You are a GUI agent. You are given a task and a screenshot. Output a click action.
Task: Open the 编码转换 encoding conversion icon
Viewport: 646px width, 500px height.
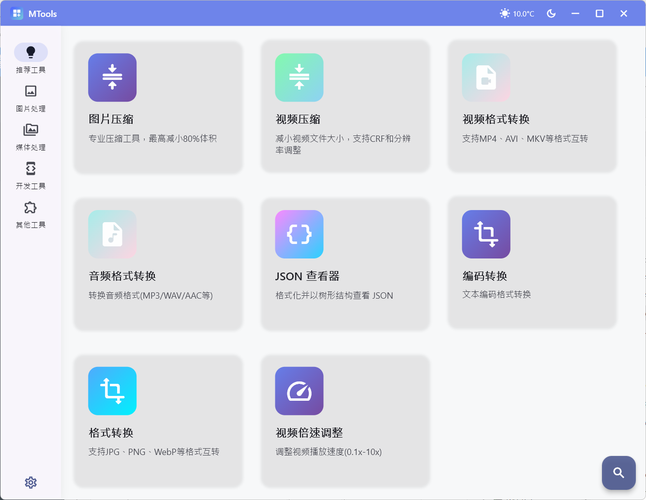coord(486,235)
